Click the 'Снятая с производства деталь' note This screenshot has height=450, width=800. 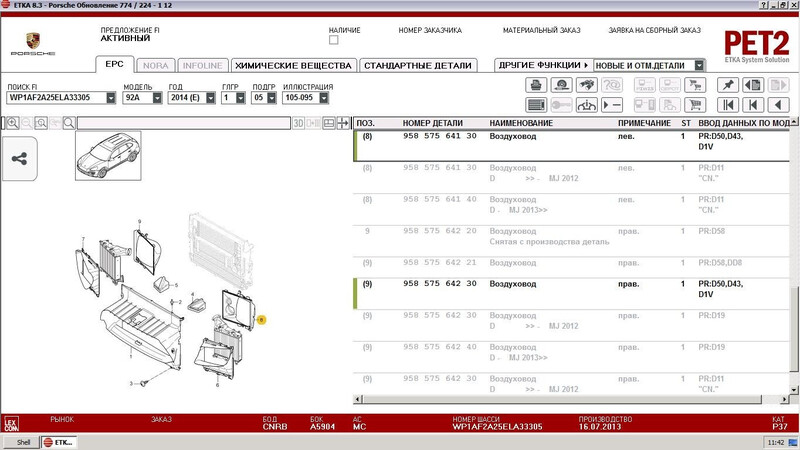point(549,242)
